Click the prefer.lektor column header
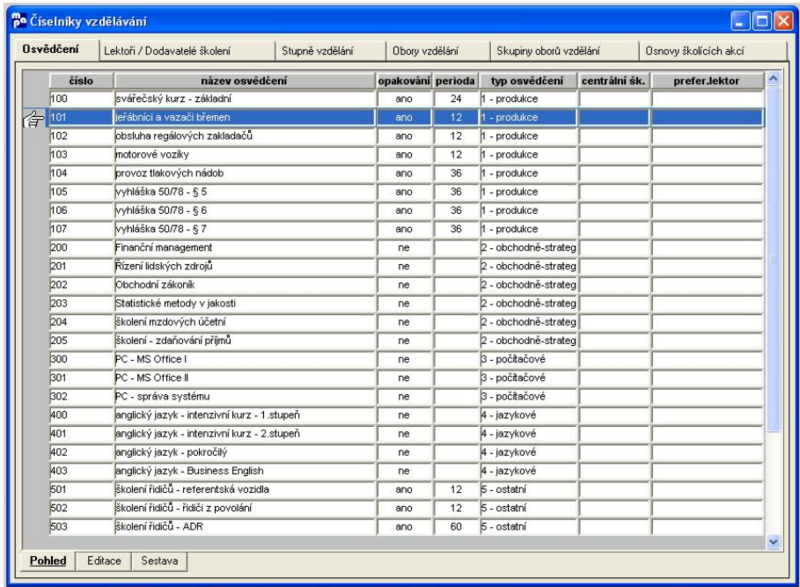The image size is (800, 587). [x=707, y=81]
